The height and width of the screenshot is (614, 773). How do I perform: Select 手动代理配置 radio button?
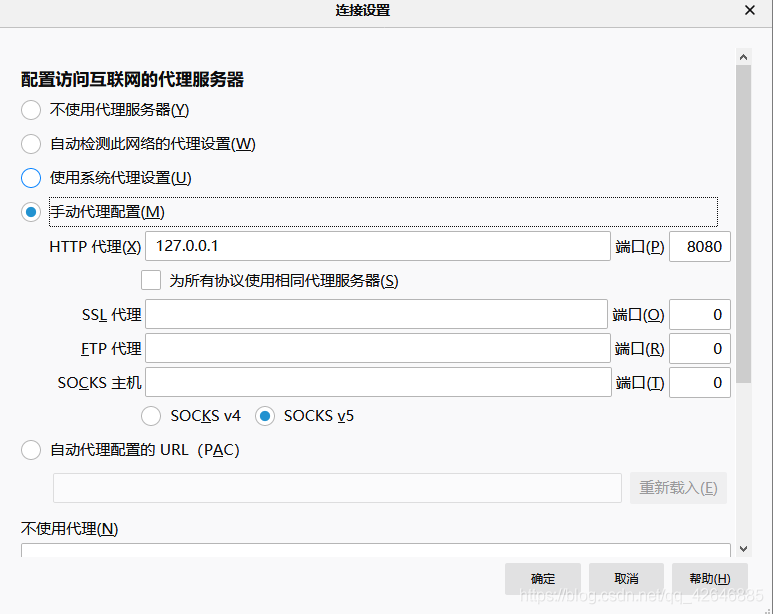(x=31, y=212)
